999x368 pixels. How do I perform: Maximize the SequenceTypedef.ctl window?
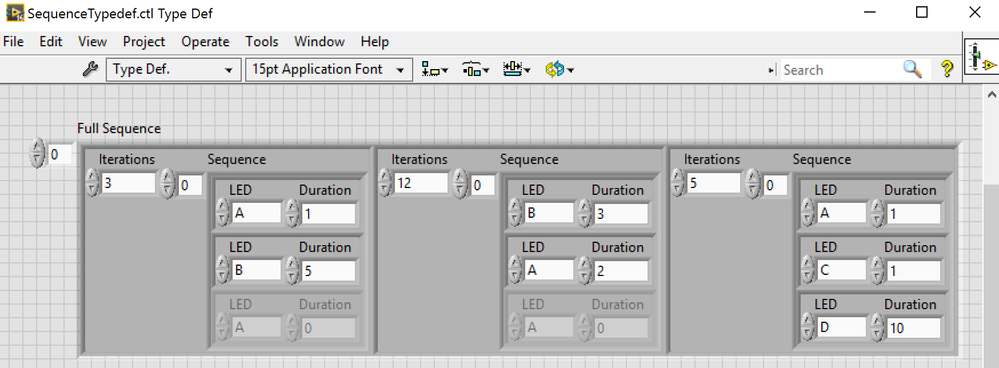pyautogui.click(x=921, y=12)
